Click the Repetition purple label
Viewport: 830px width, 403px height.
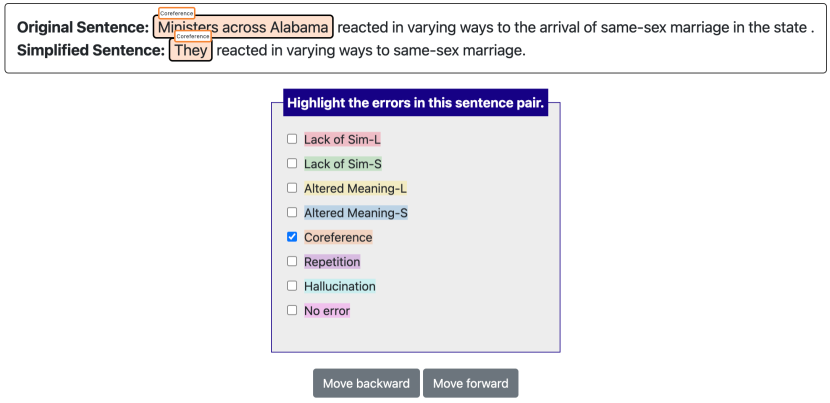pyautogui.click(x=332, y=262)
